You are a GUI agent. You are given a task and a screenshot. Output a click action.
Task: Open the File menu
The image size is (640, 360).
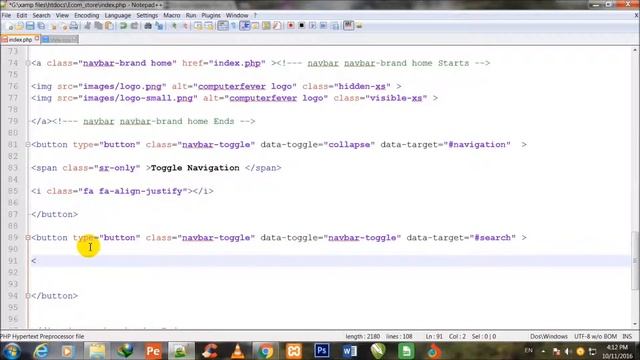(x=6, y=16)
